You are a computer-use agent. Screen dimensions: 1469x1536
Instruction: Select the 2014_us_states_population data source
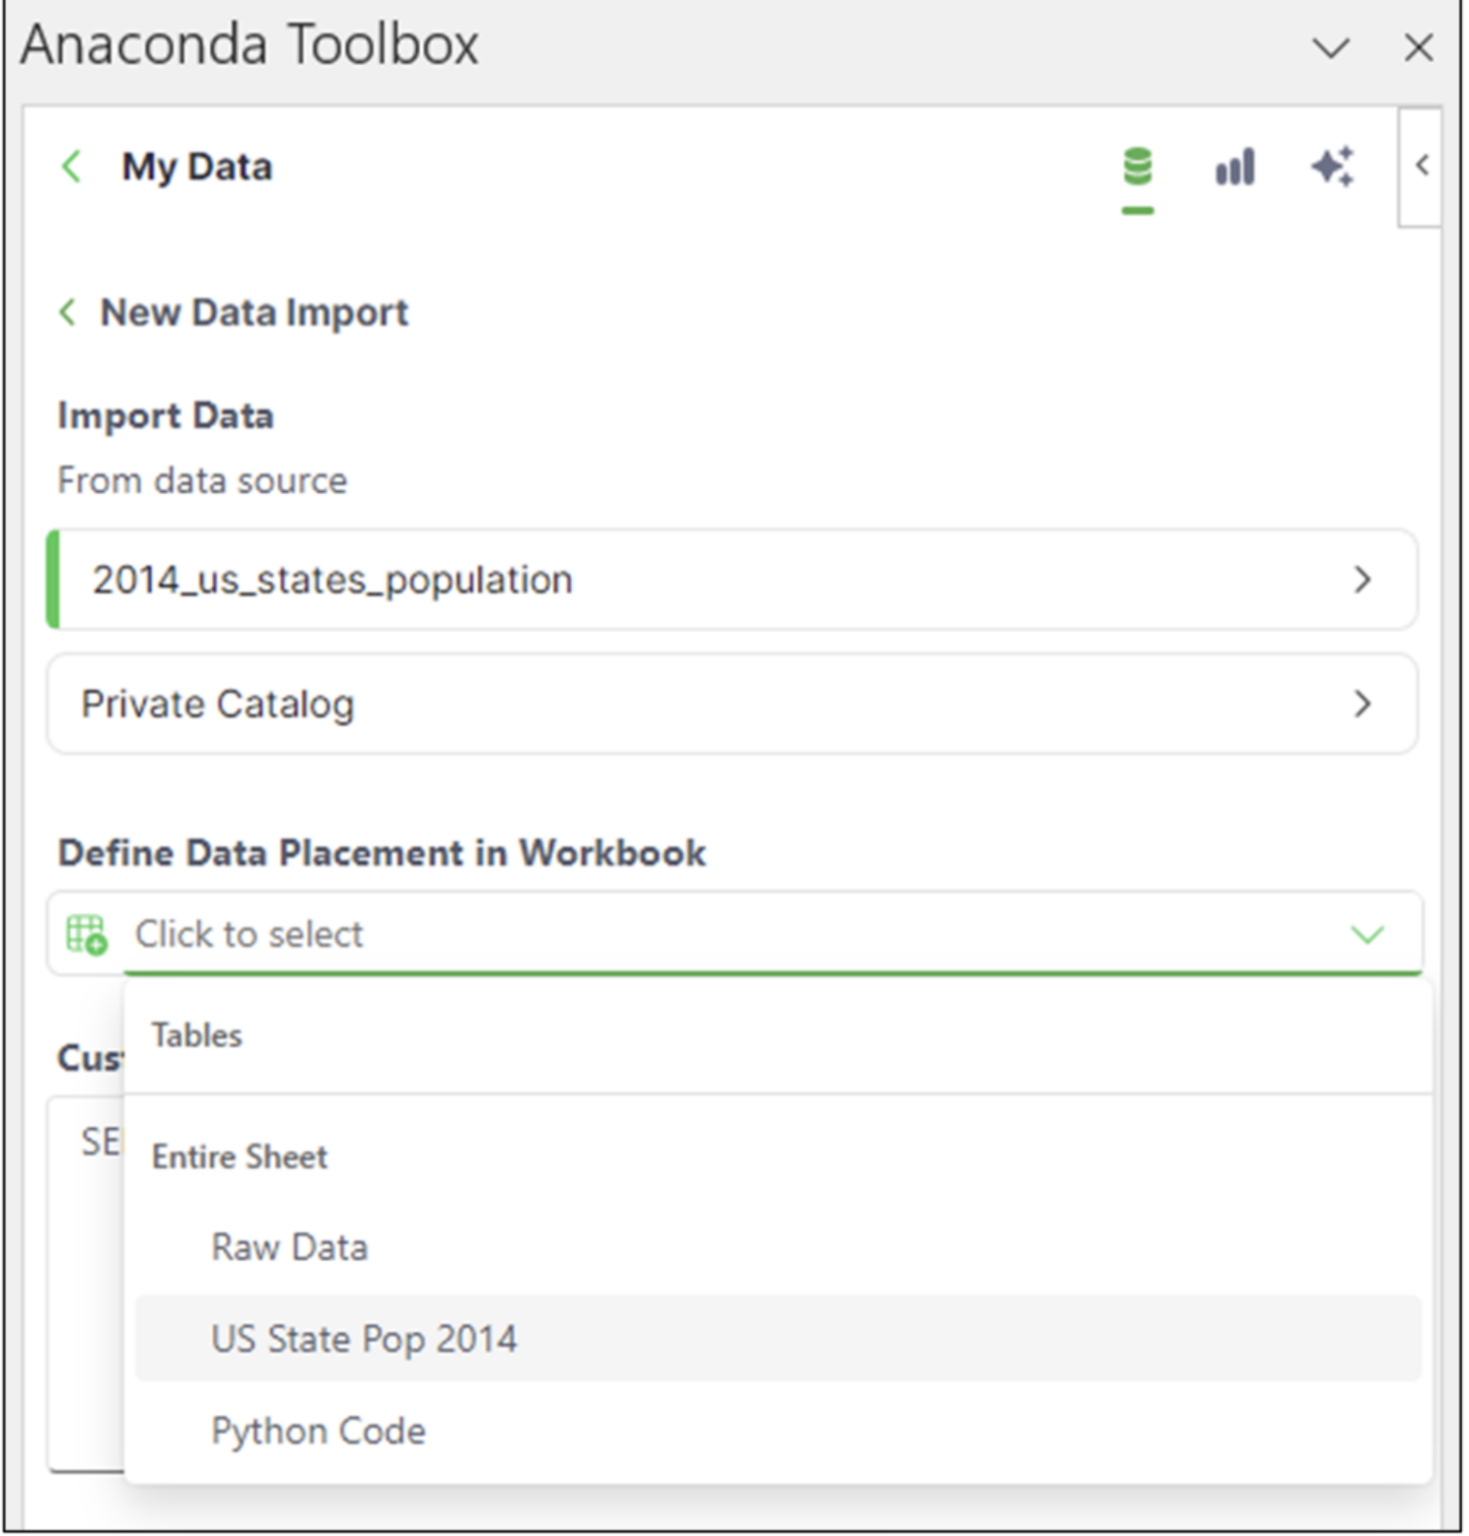click(332, 580)
